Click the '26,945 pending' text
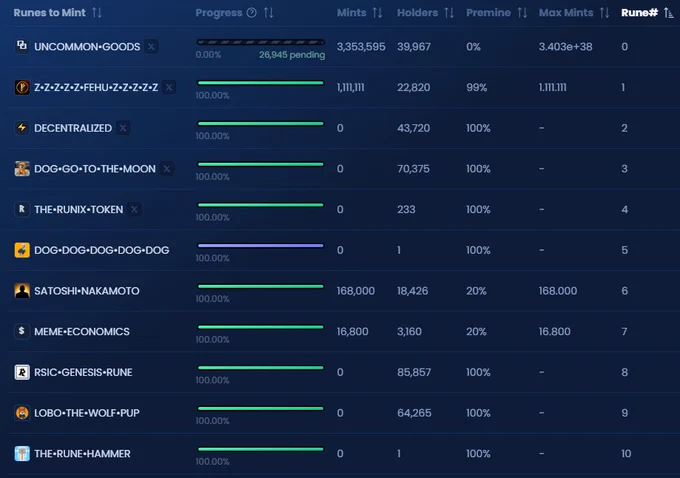 point(292,55)
